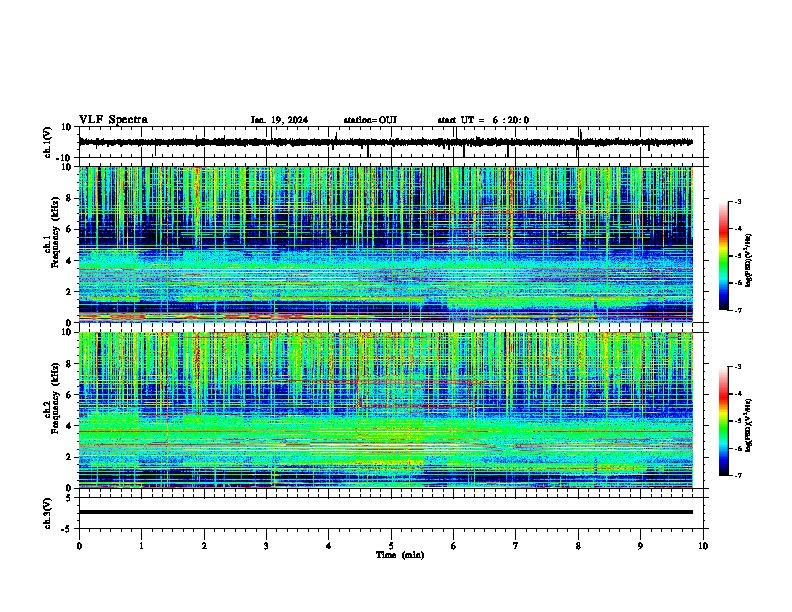
Task: Click time-axis tick label '9'
Action: click(x=640, y=546)
